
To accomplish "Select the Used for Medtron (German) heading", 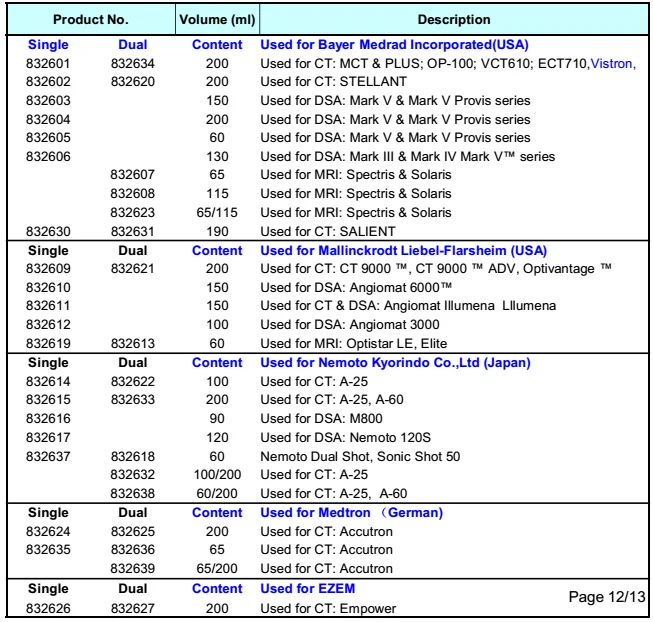I will click(351, 513).
